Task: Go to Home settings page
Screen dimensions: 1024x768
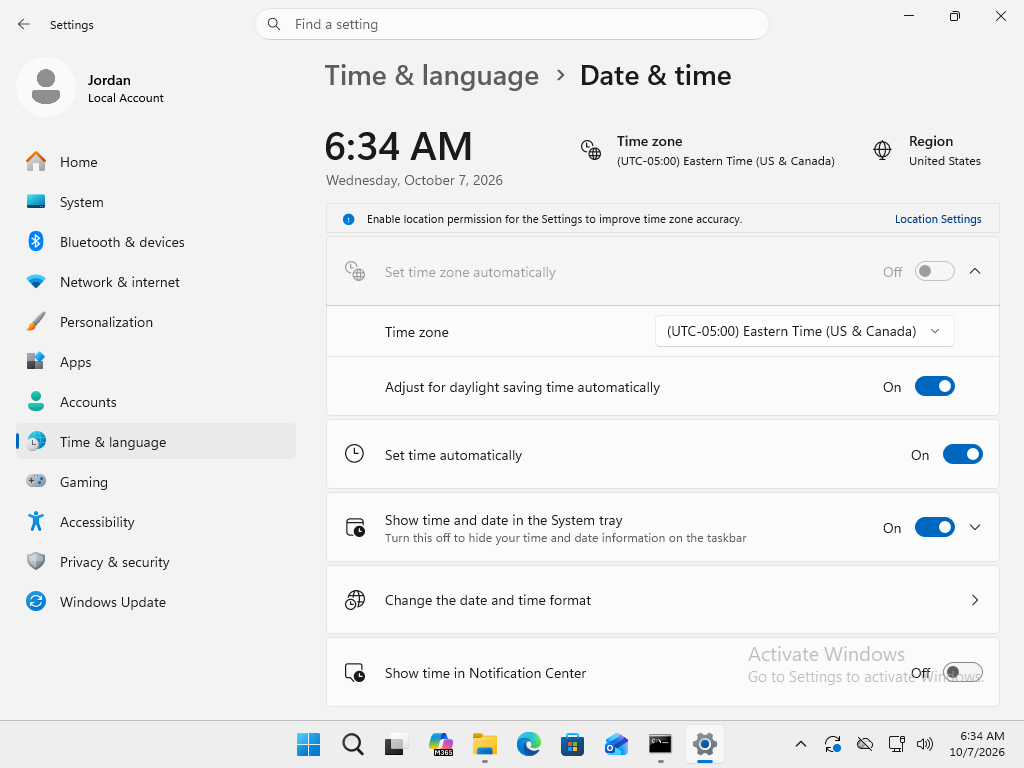Action: (155, 161)
